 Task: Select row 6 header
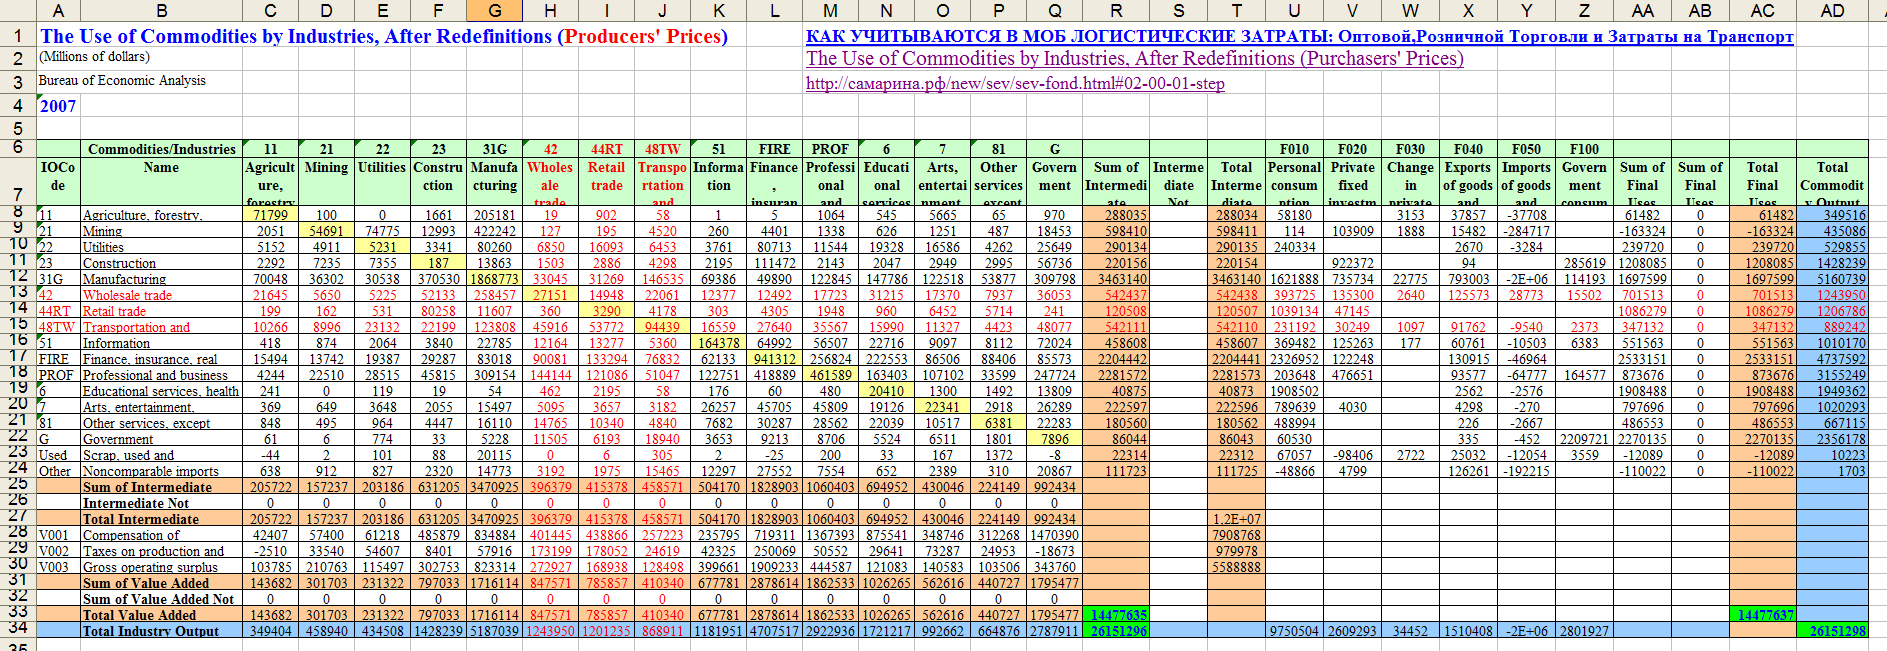coord(17,146)
